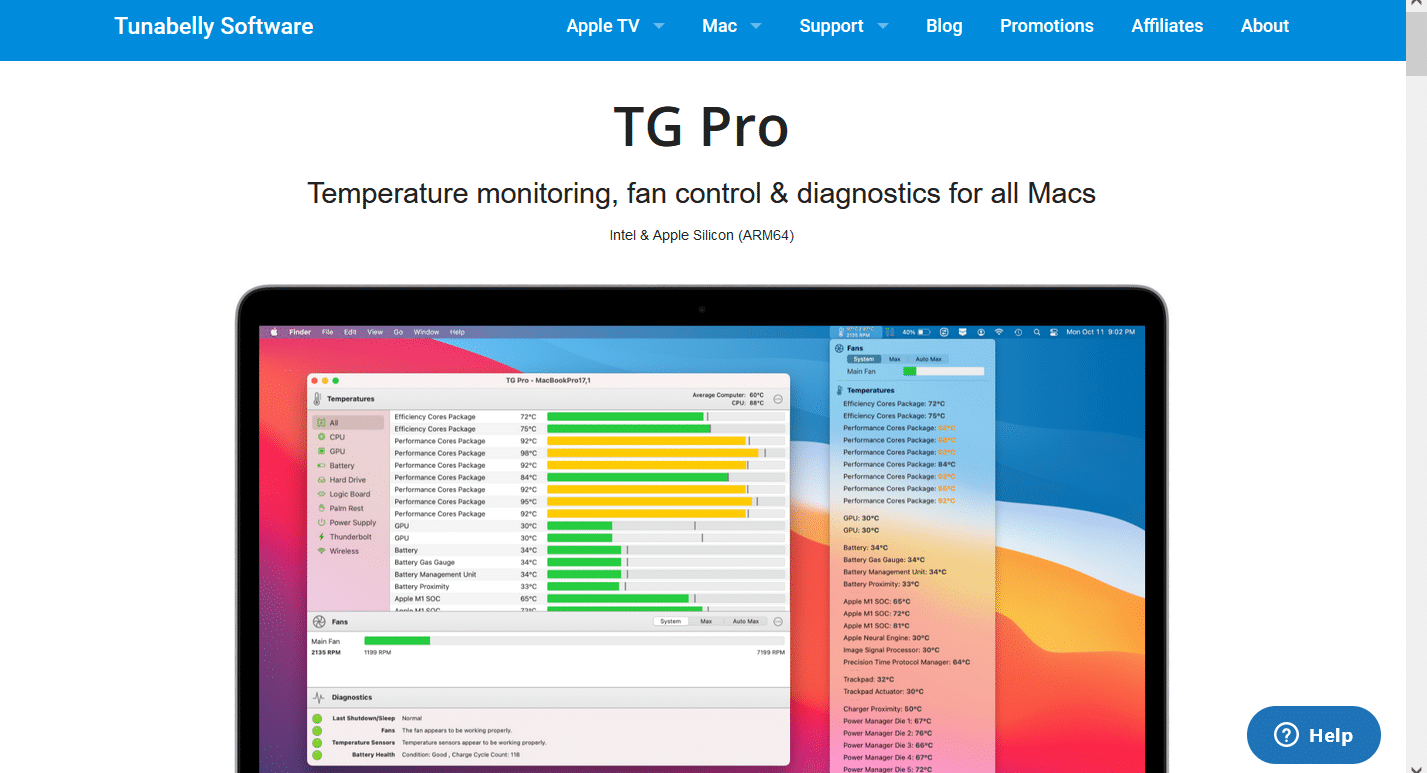Click Apple Neural Engine reading in dropdown
The height and width of the screenshot is (773, 1427).
(886, 638)
